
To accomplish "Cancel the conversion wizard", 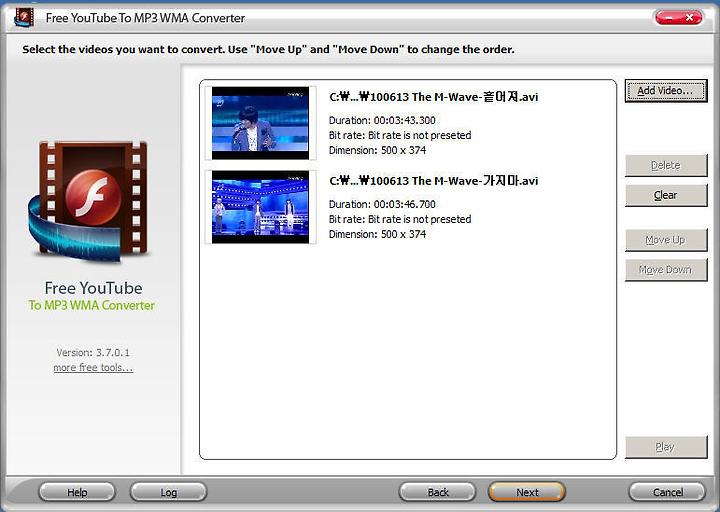I will coord(667,492).
